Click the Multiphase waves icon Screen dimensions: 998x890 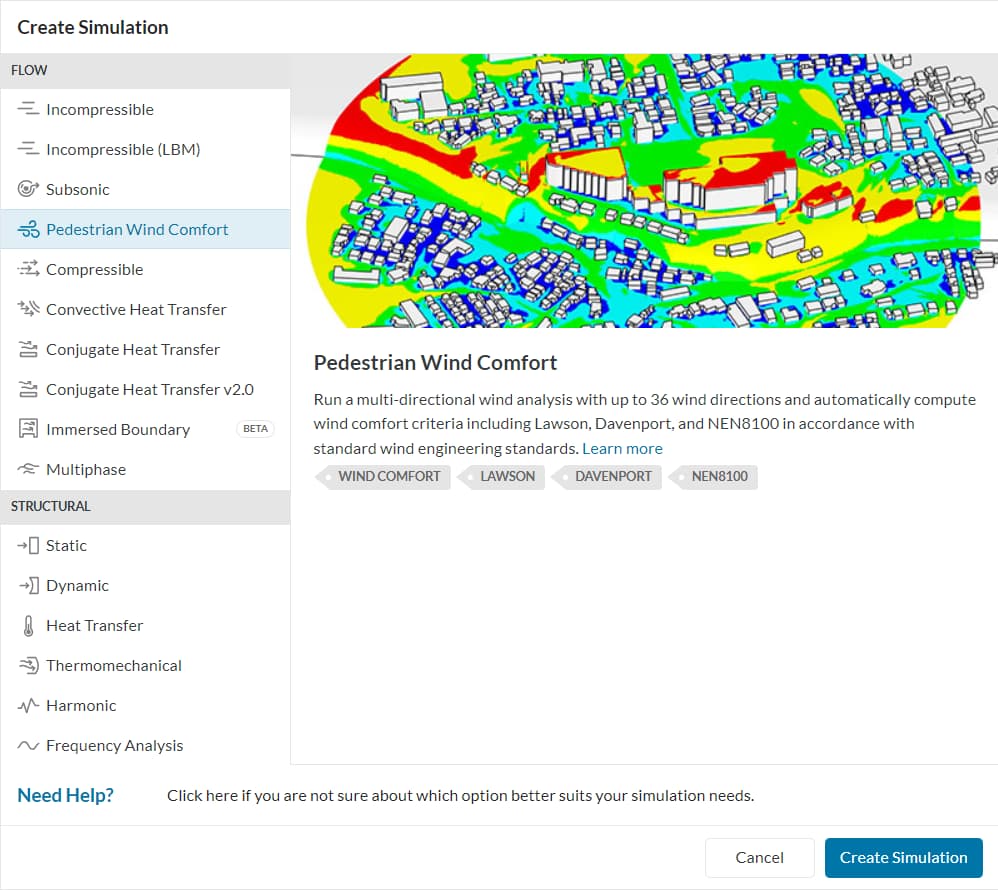[x=28, y=469]
